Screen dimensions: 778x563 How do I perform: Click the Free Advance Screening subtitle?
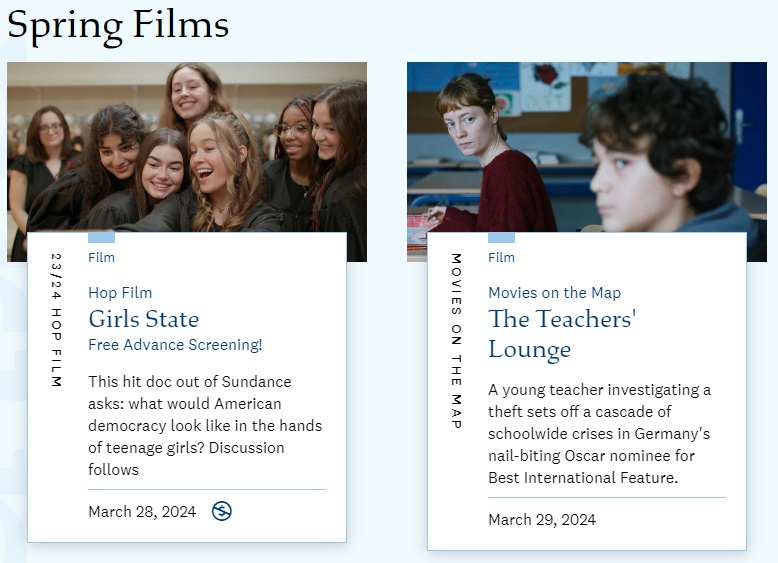(x=175, y=345)
